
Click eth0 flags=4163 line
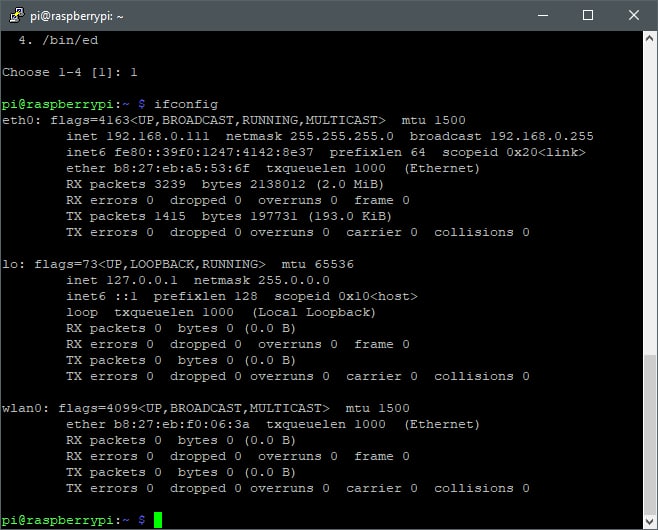tap(234, 120)
